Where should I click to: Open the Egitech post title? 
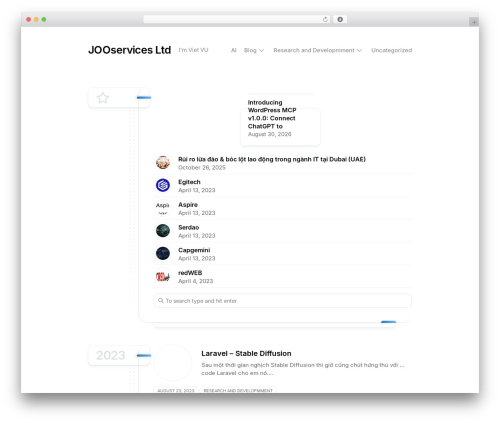[x=189, y=182]
